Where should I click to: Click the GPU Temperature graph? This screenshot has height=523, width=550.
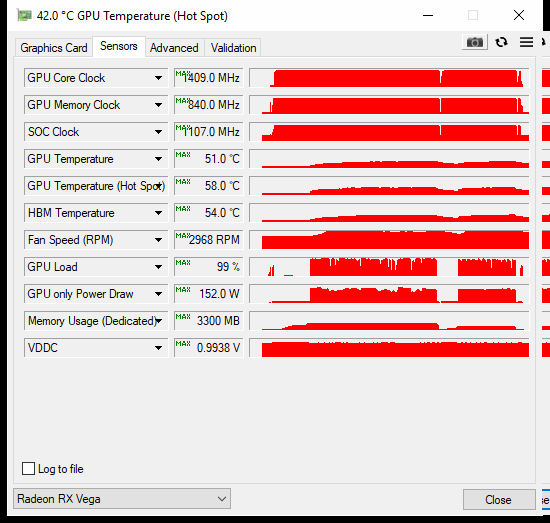click(389, 159)
